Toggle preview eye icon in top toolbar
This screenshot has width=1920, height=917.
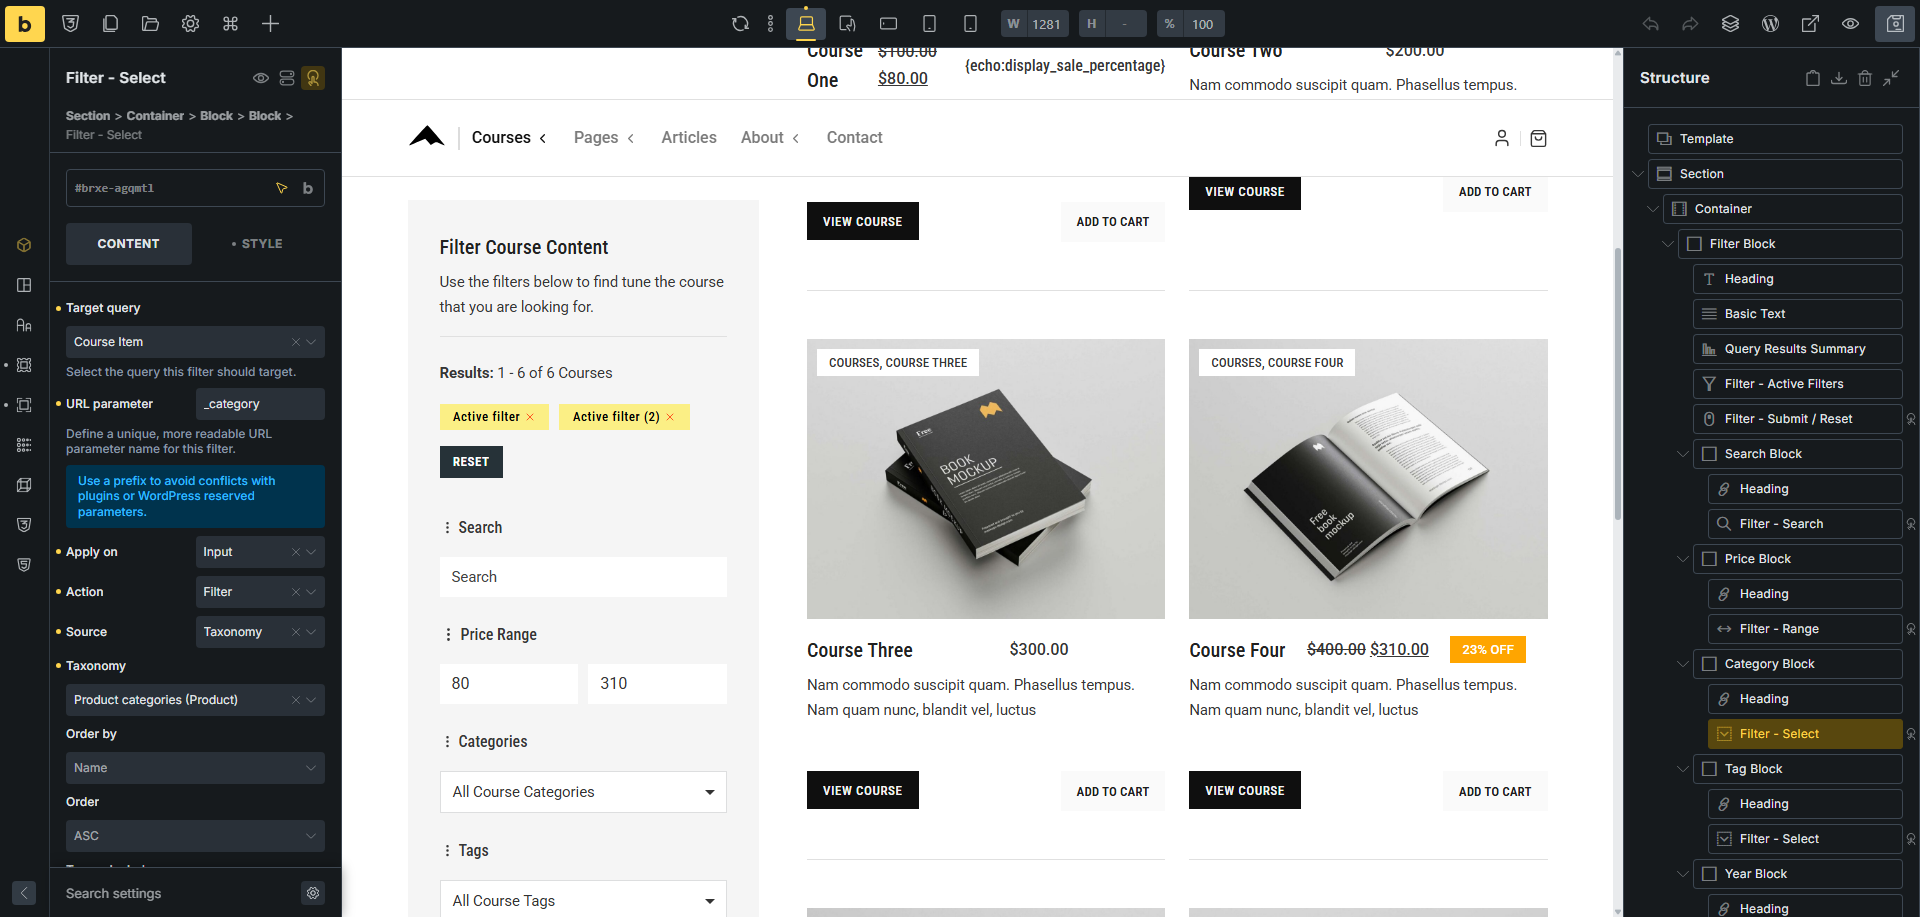1850,24
